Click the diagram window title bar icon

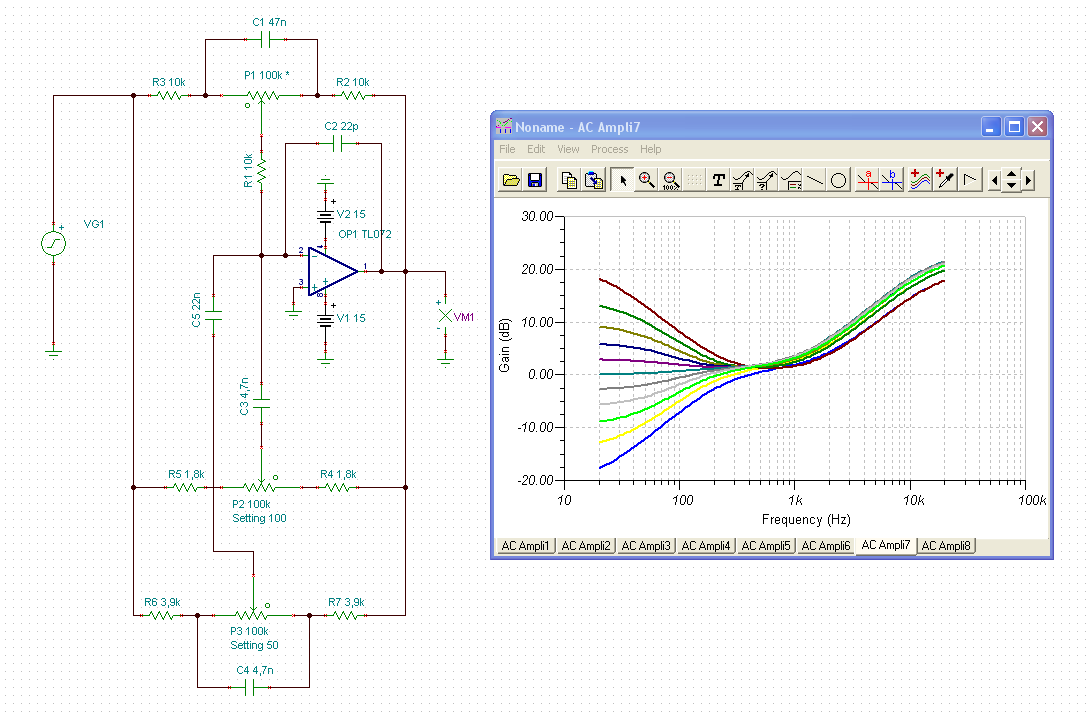tap(504, 126)
